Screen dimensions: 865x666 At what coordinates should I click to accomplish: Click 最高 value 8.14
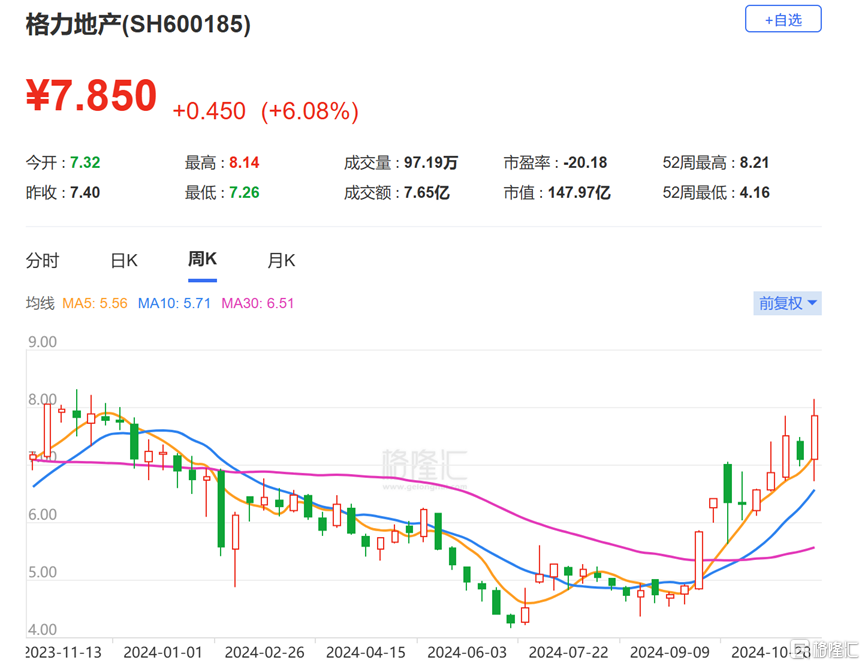[x=244, y=163]
